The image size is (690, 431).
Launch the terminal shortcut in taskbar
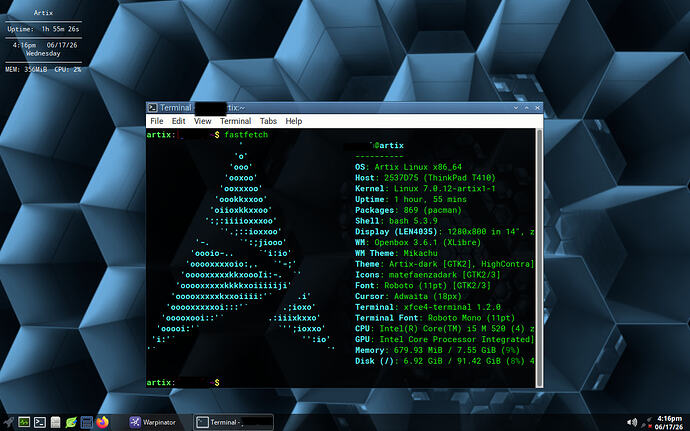tap(40, 422)
